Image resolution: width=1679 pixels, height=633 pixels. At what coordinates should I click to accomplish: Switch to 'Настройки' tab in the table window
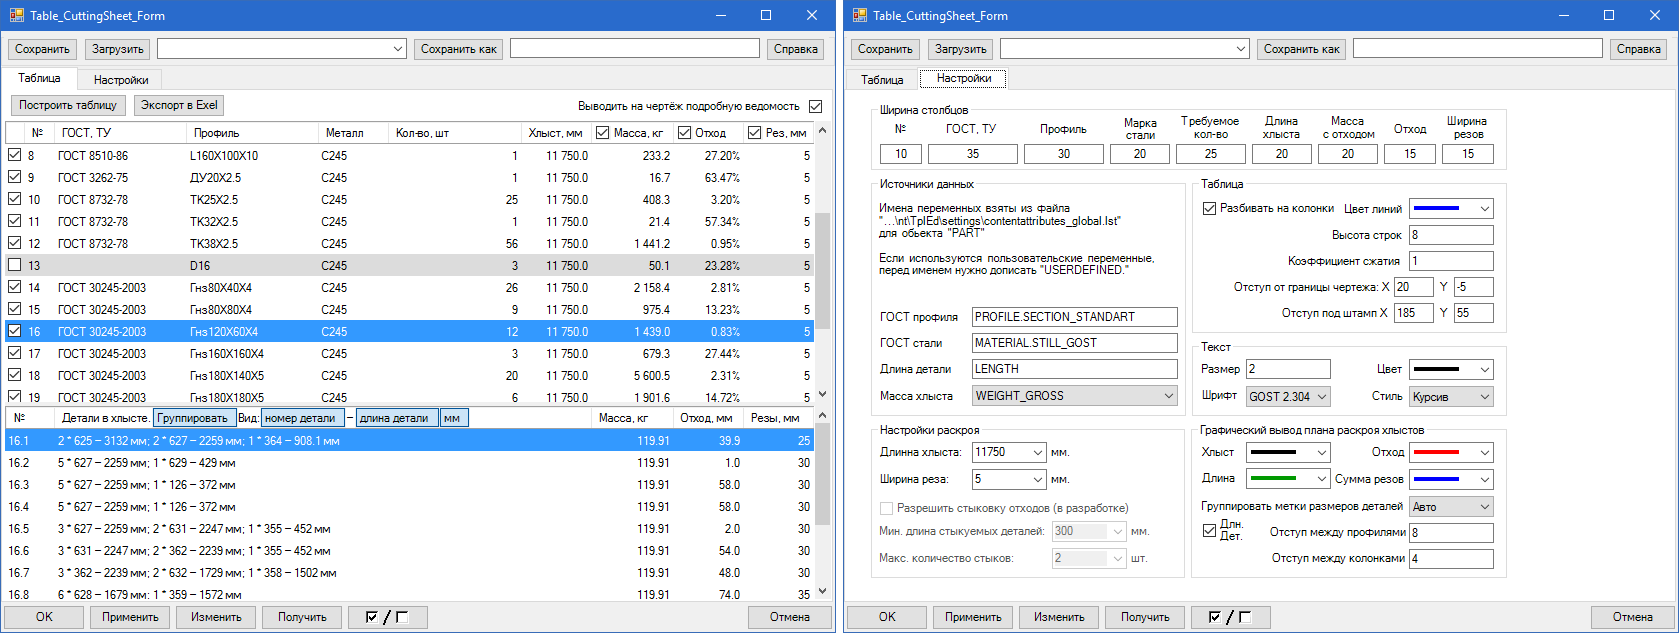121,80
